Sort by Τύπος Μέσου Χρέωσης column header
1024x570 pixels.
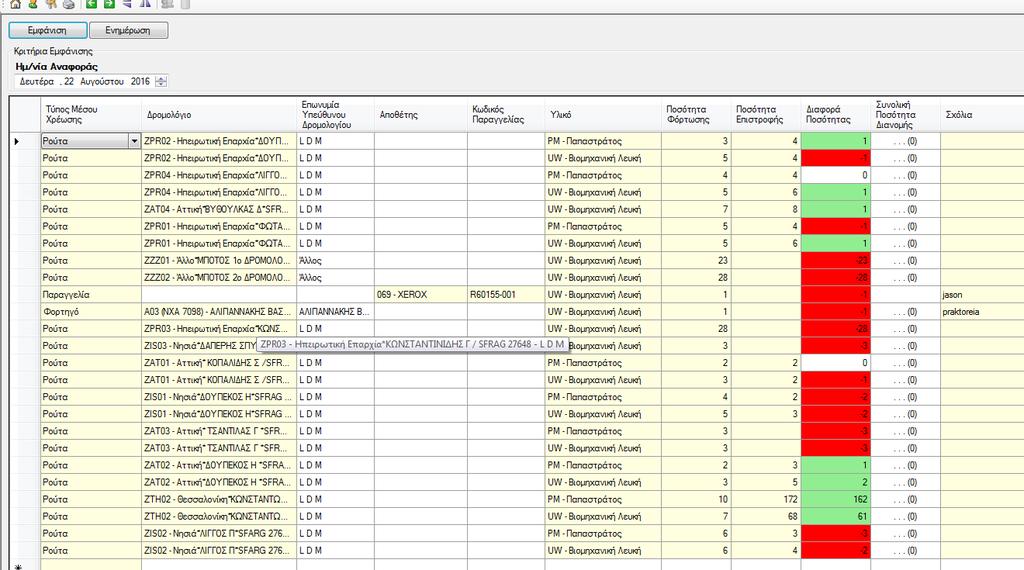point(91,115)
